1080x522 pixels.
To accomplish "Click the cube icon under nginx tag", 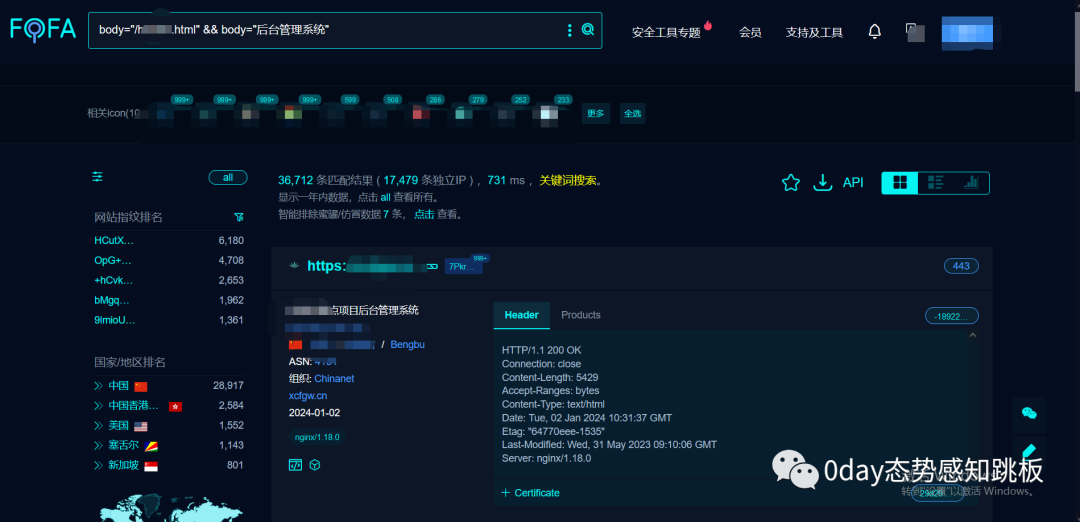I will (x=314, y=465).
